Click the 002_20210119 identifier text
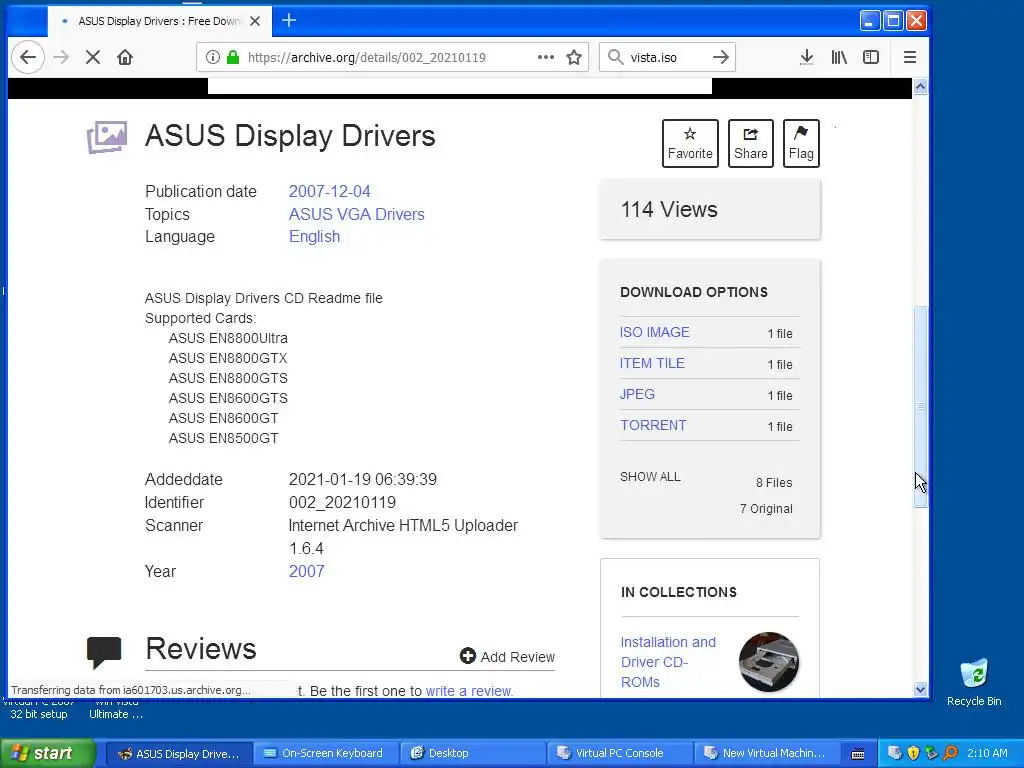The width and height of the screenshot is (1024, 768). click(x=342, y=502)
